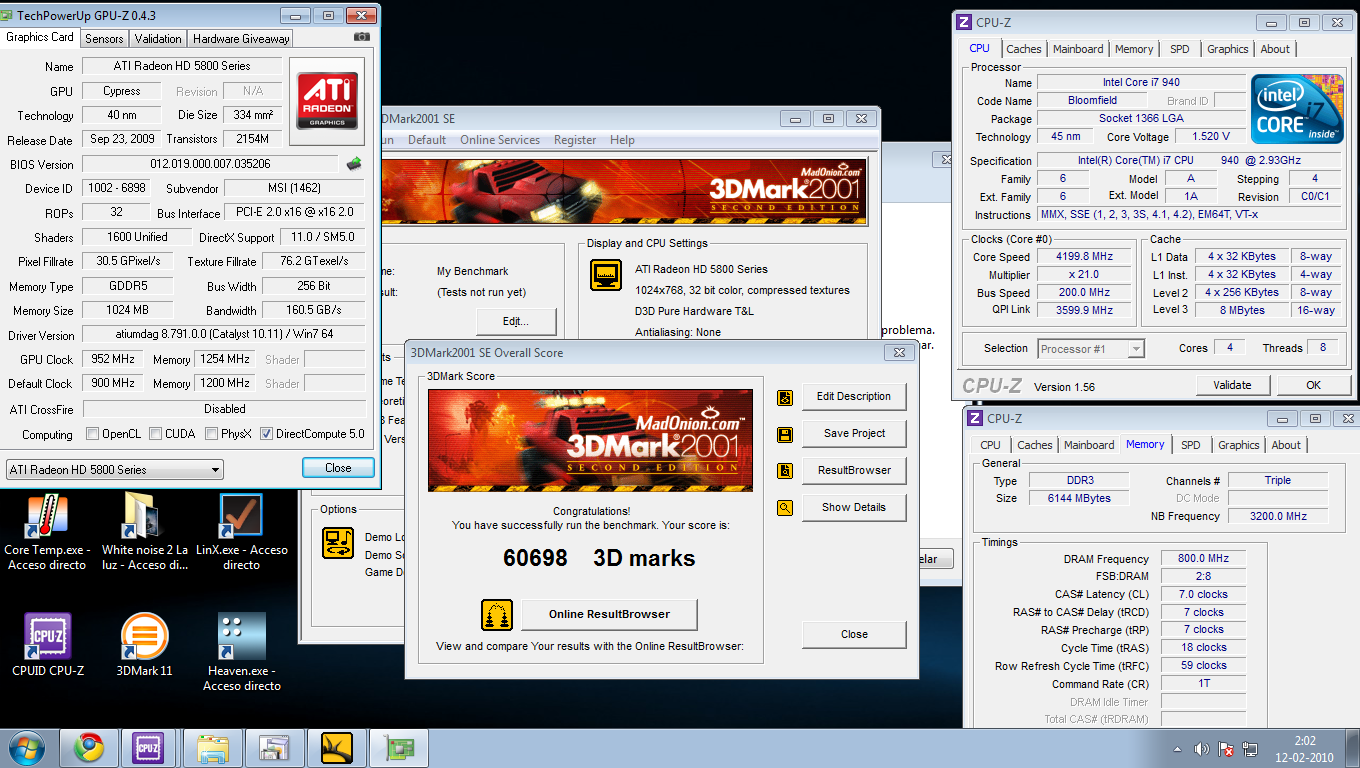Click the Close button in GPU-Z
The image size is (1360, 768).
[338, 468]
